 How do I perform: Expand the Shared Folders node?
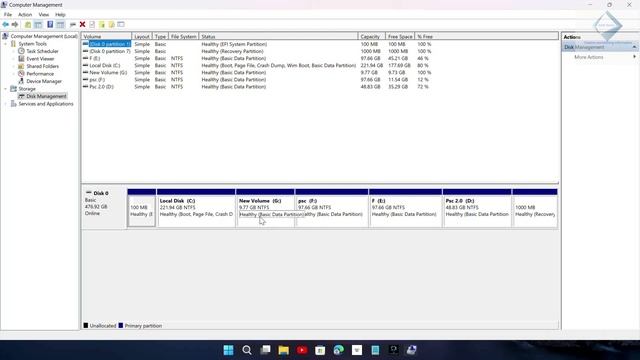pyautogui.click(x=13, y=66)
